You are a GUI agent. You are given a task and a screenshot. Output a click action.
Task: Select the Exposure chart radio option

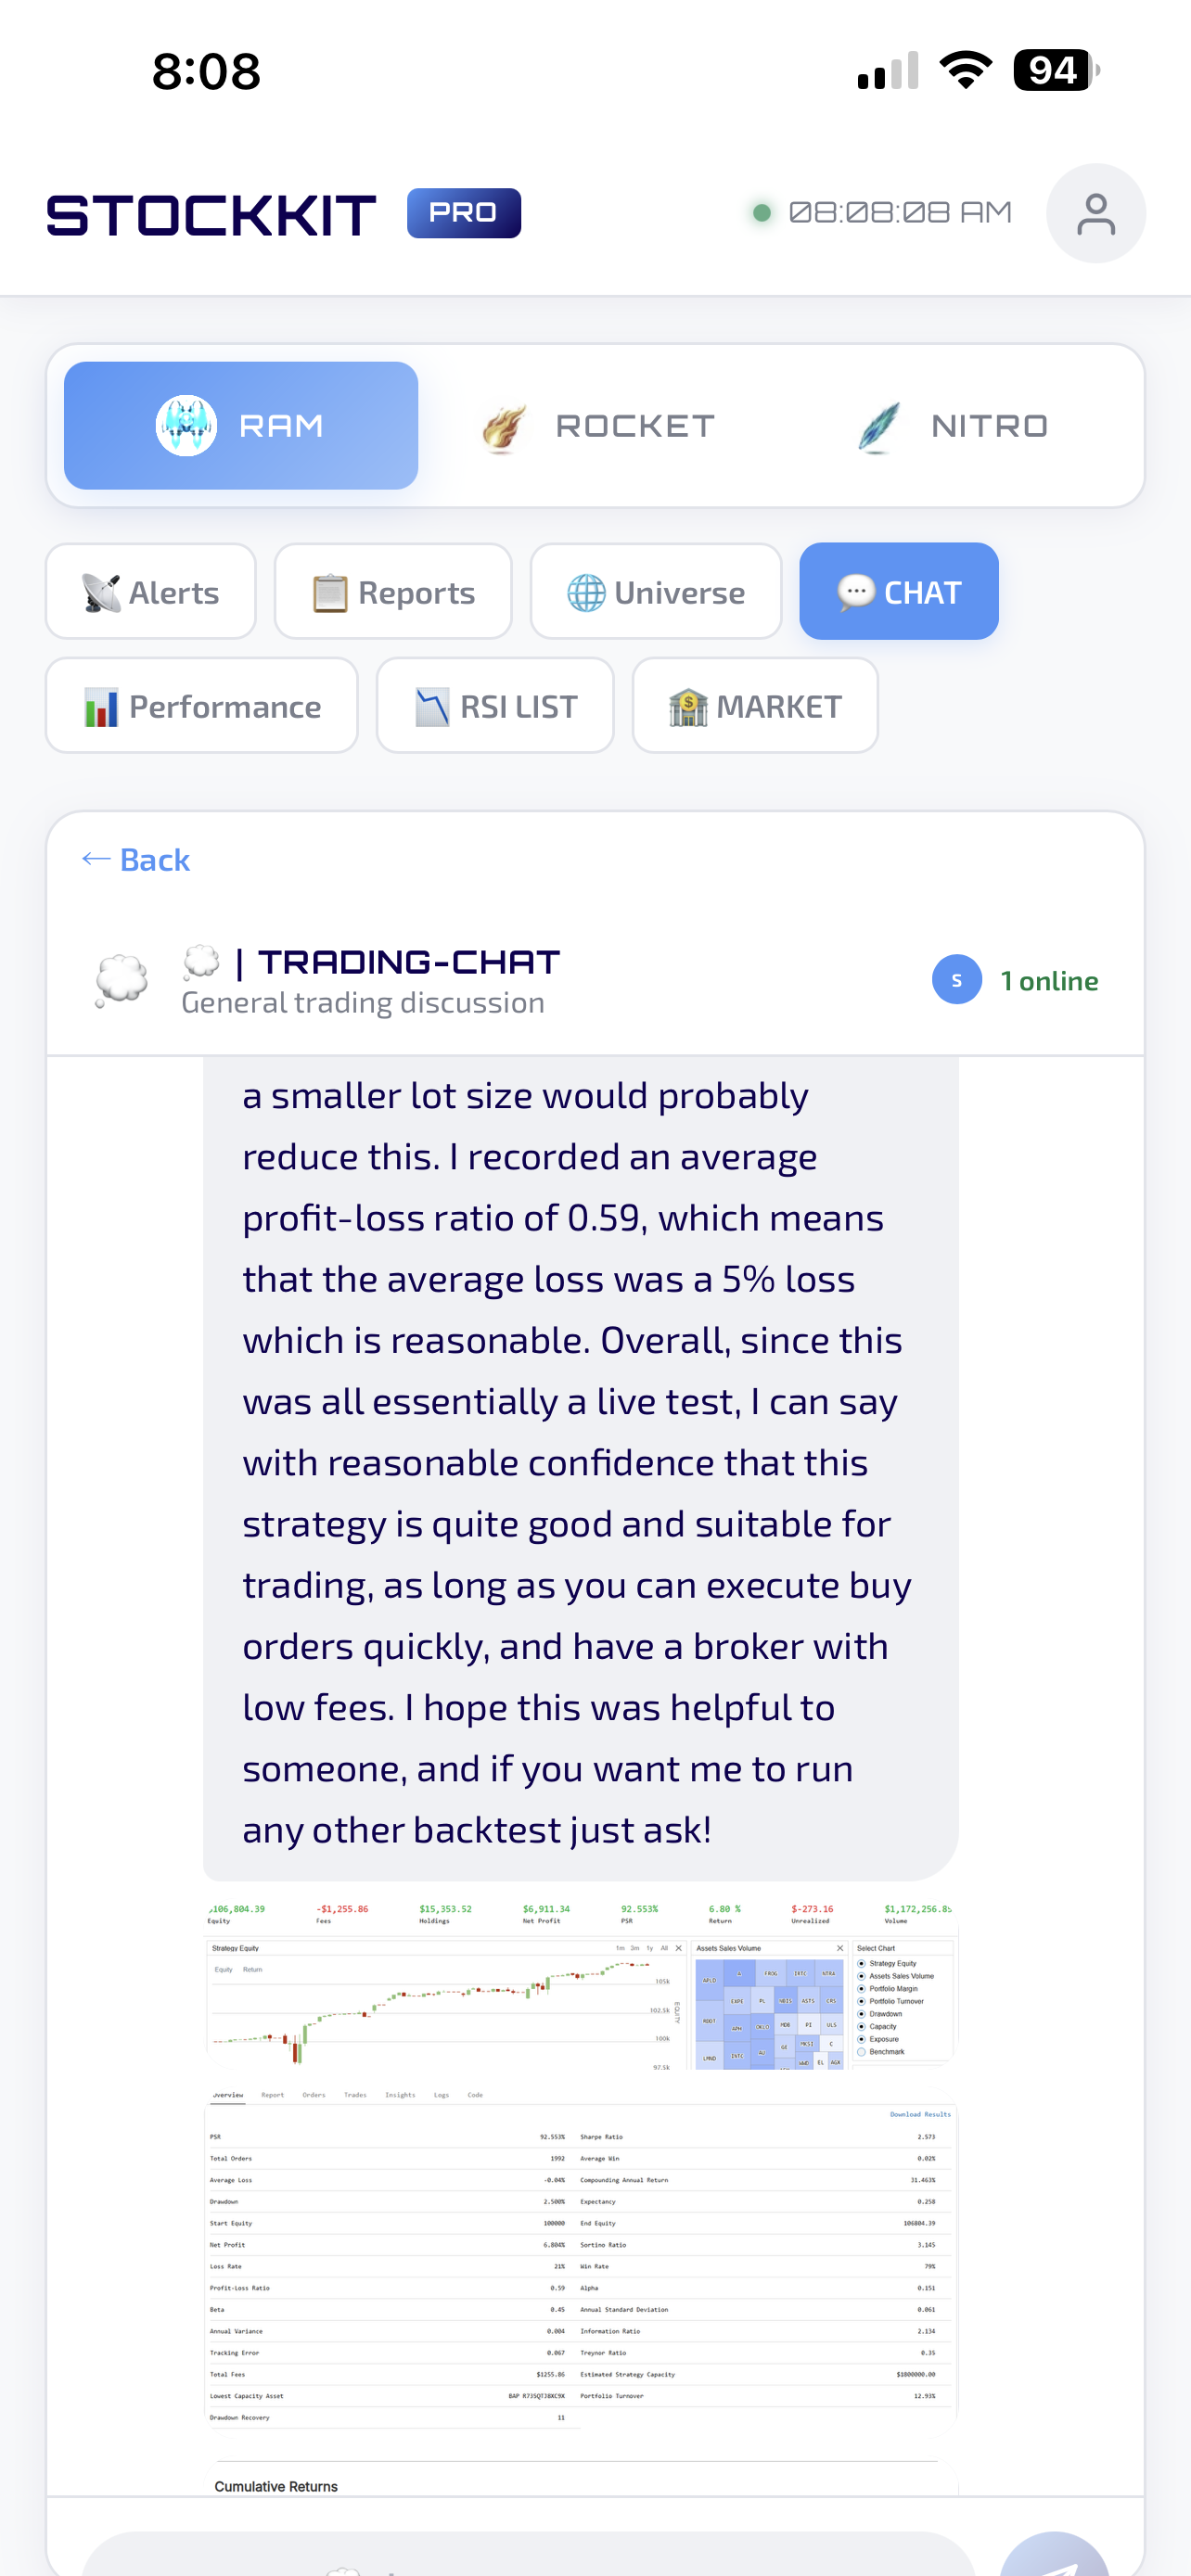click(x=862, y=2039)
